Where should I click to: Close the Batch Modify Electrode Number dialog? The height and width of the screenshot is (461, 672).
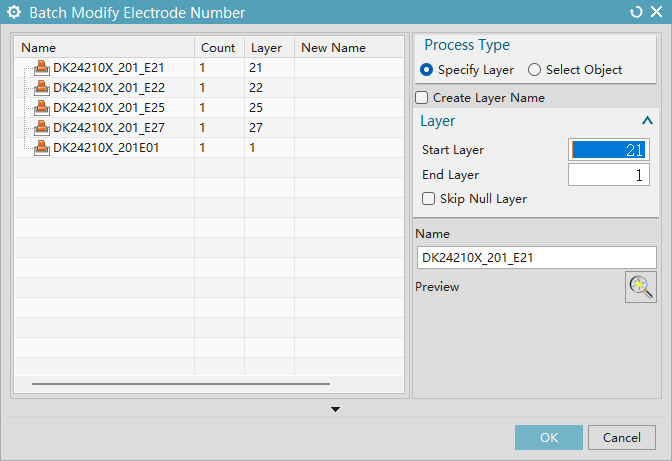click(656, 12)
